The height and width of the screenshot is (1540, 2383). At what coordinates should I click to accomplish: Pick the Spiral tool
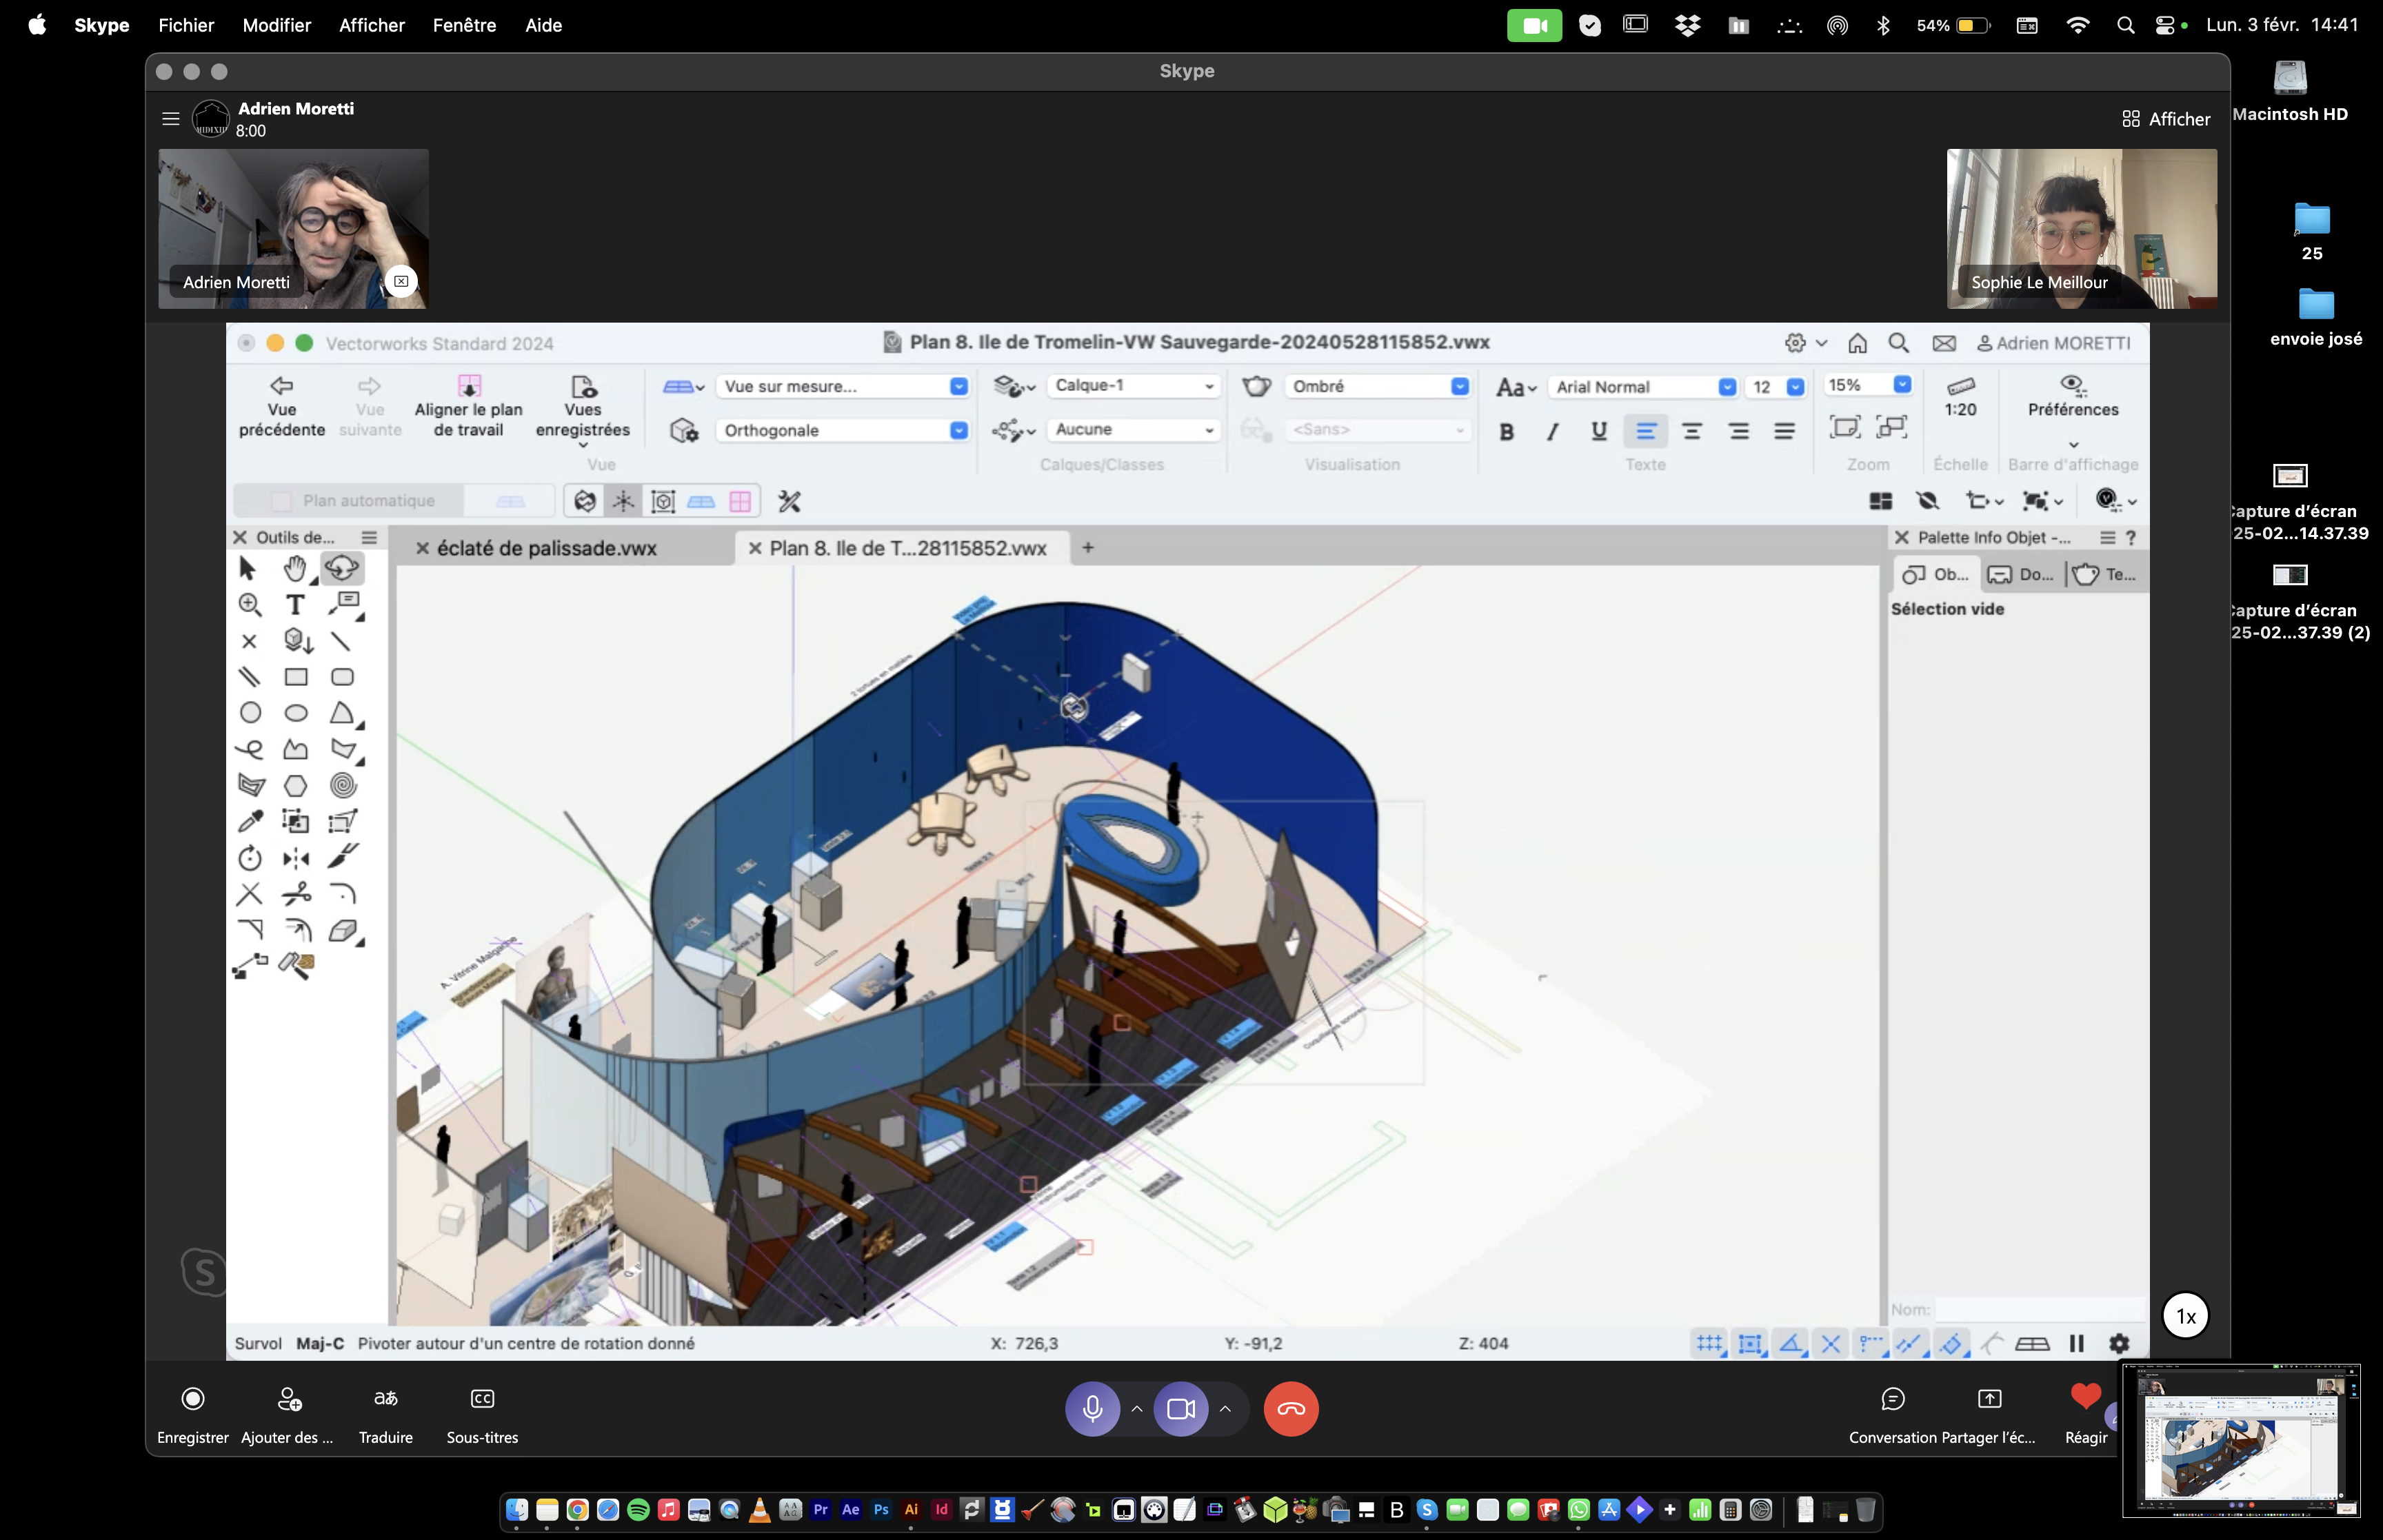(343, 786)
